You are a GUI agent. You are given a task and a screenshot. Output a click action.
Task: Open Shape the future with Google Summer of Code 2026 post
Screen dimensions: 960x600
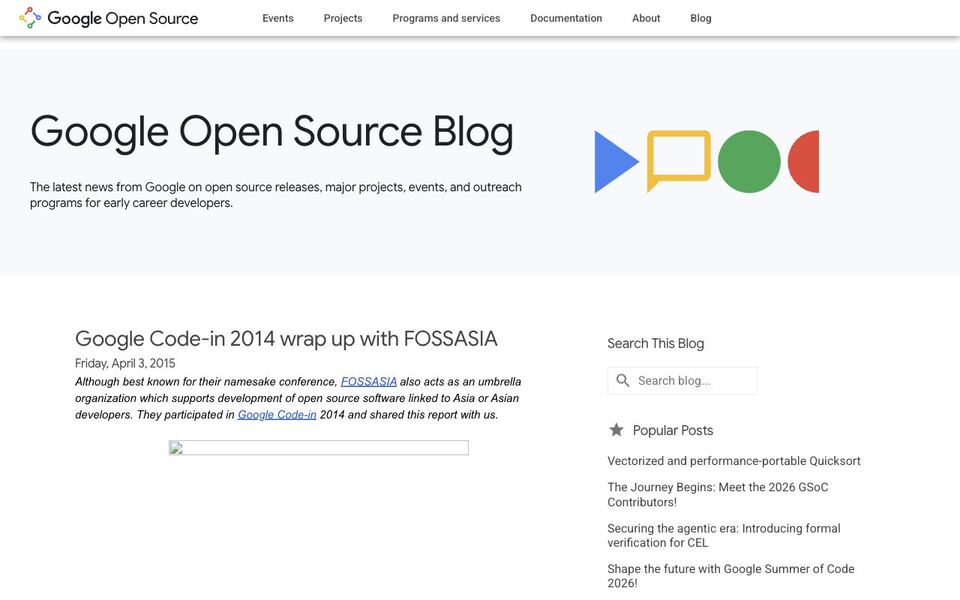tap(731, 576)
